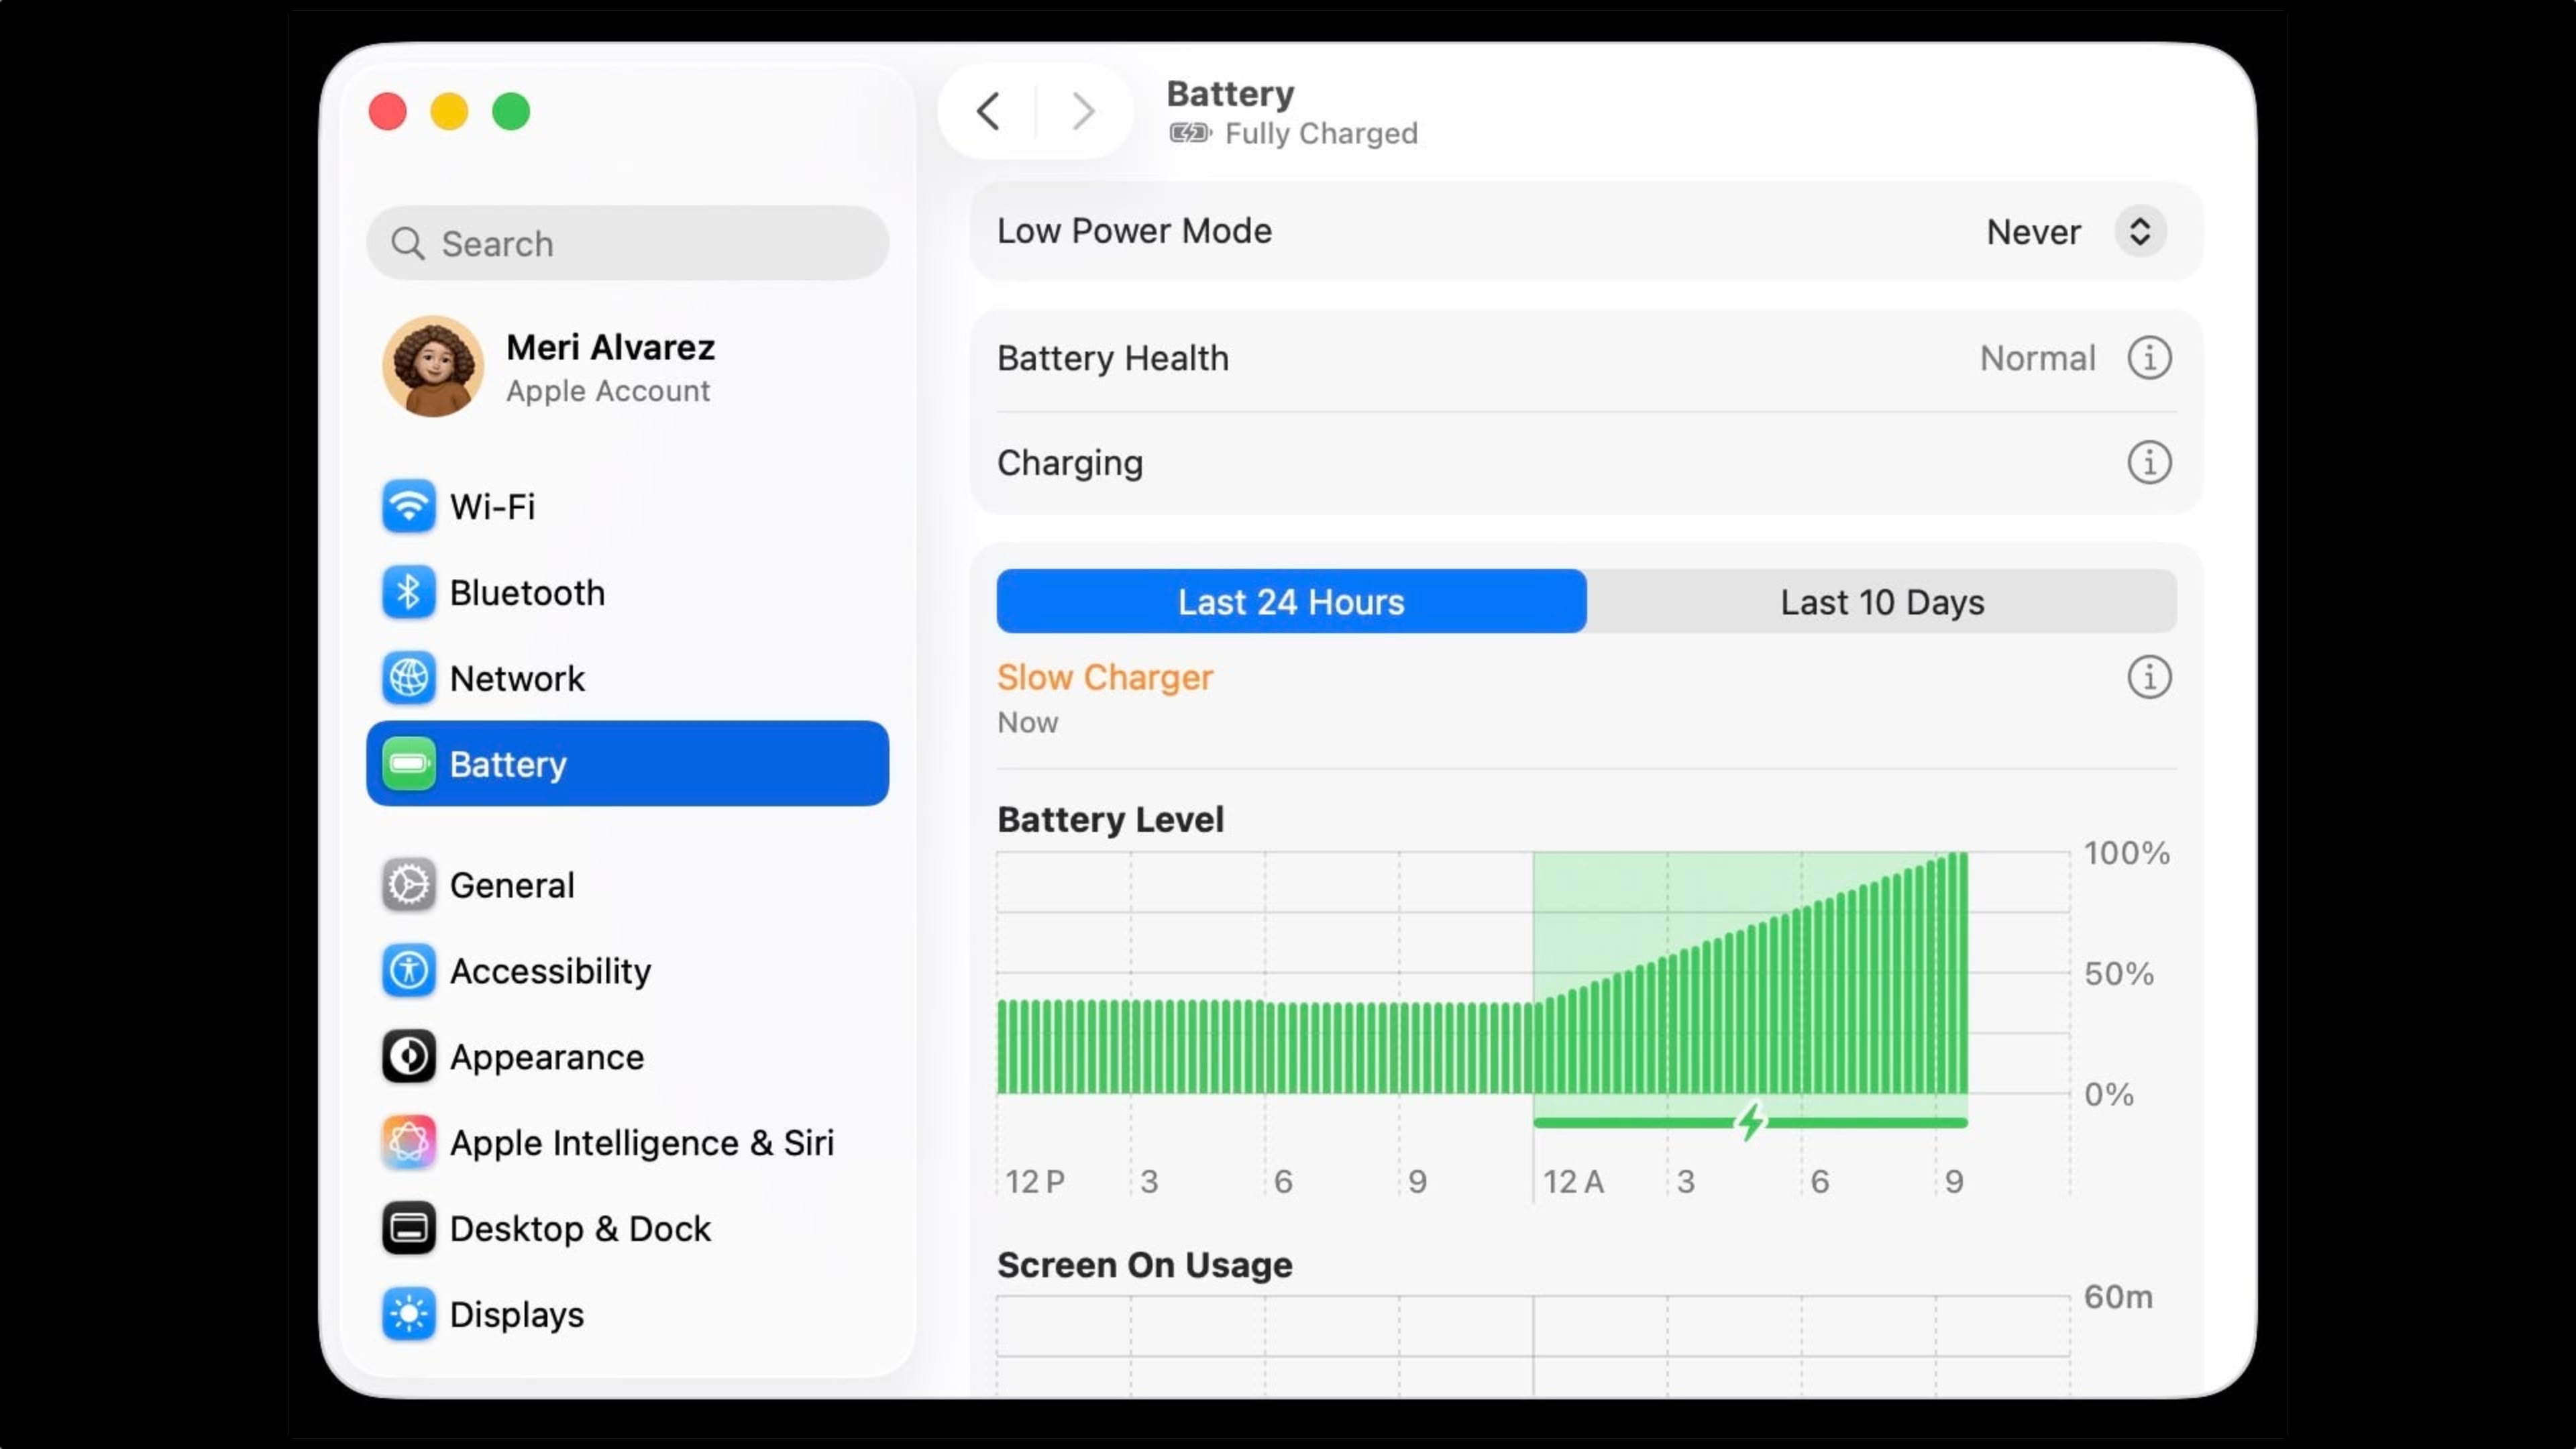
Task: Select the Bluetooth icon in sidebar
Action: [x=409, y=591]
